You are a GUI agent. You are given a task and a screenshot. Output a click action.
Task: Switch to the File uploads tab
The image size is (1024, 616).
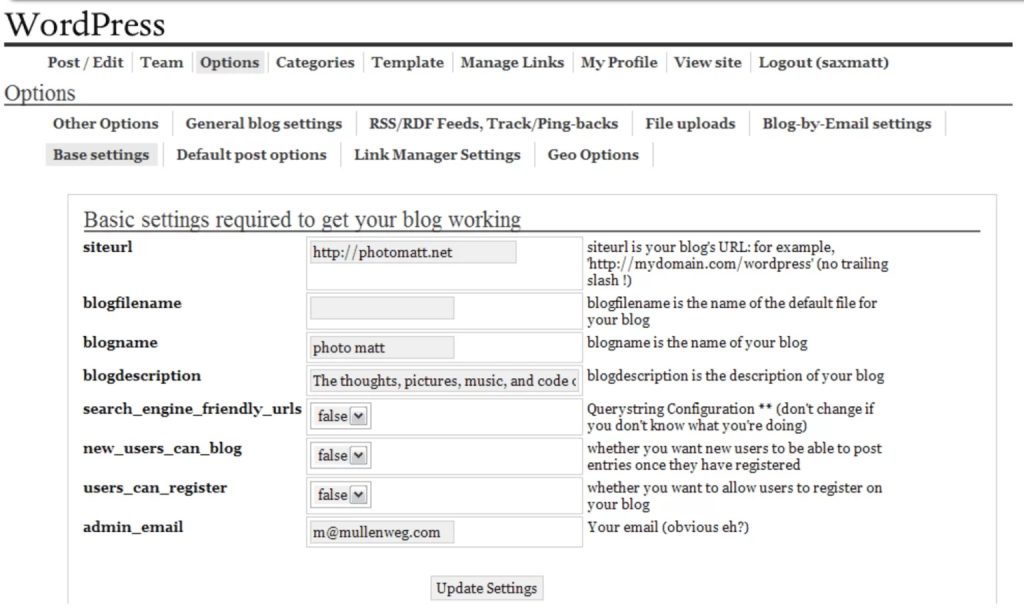[691, 124]
